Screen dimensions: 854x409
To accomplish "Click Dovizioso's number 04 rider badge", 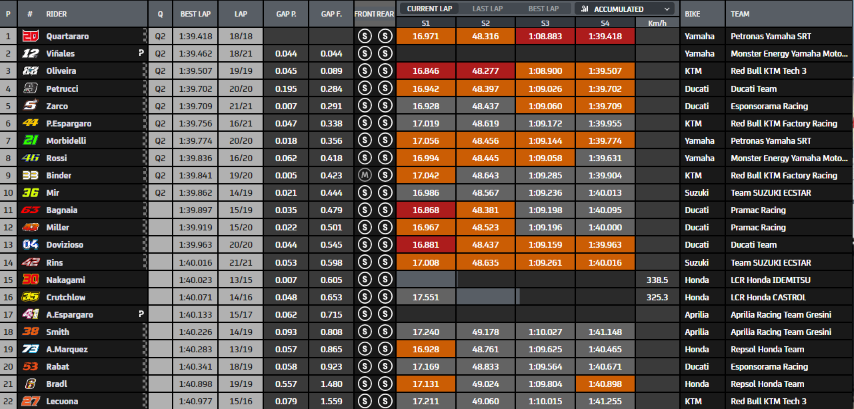I will tap(30, 245).
